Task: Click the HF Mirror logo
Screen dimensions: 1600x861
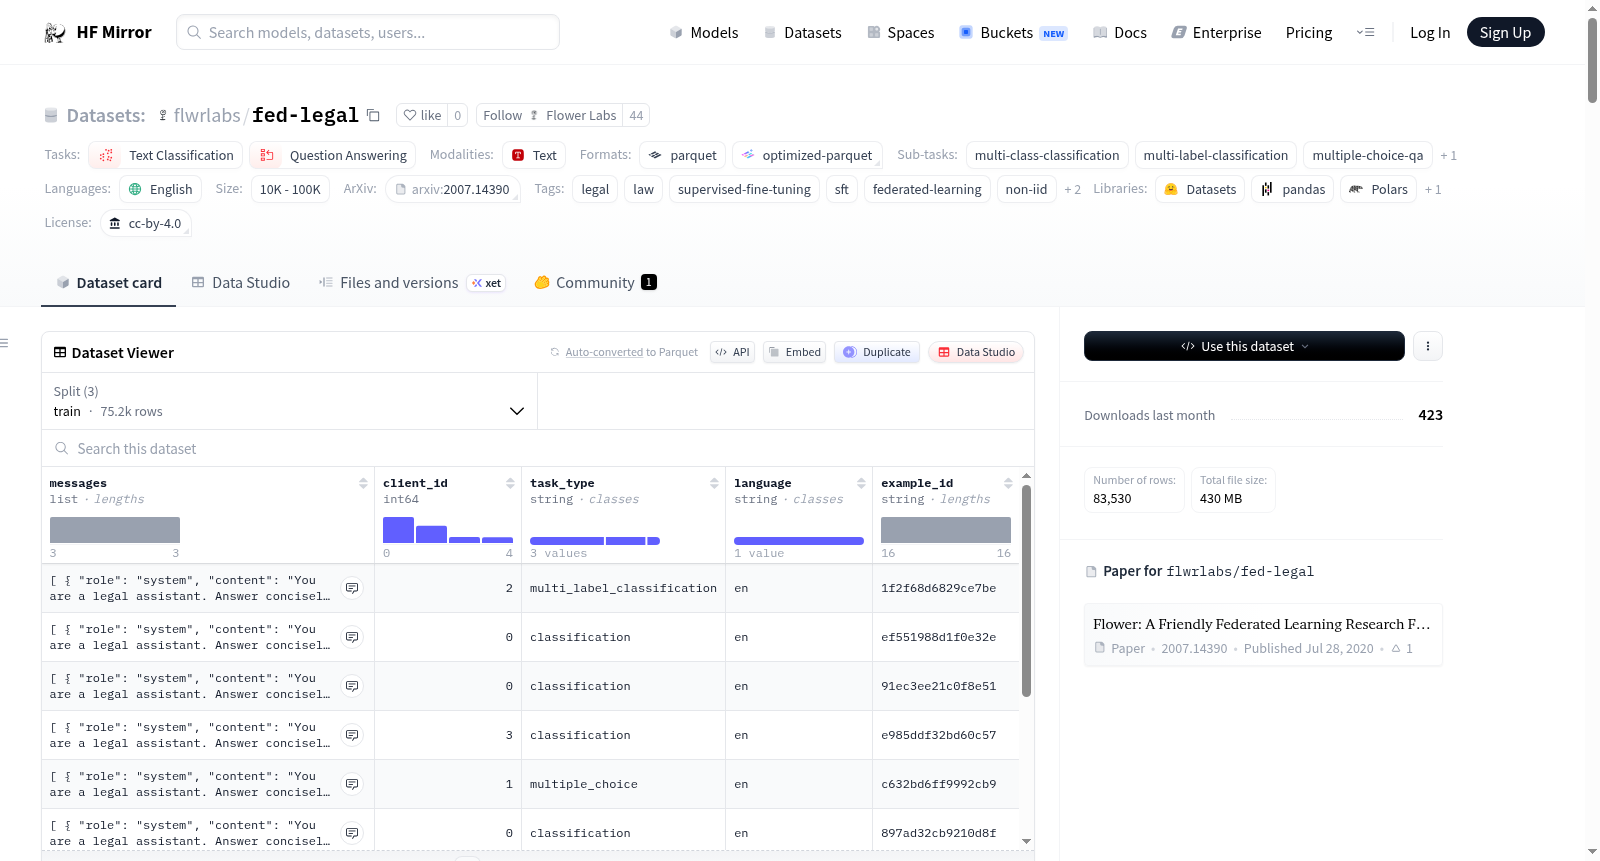Action: point(98,32)
